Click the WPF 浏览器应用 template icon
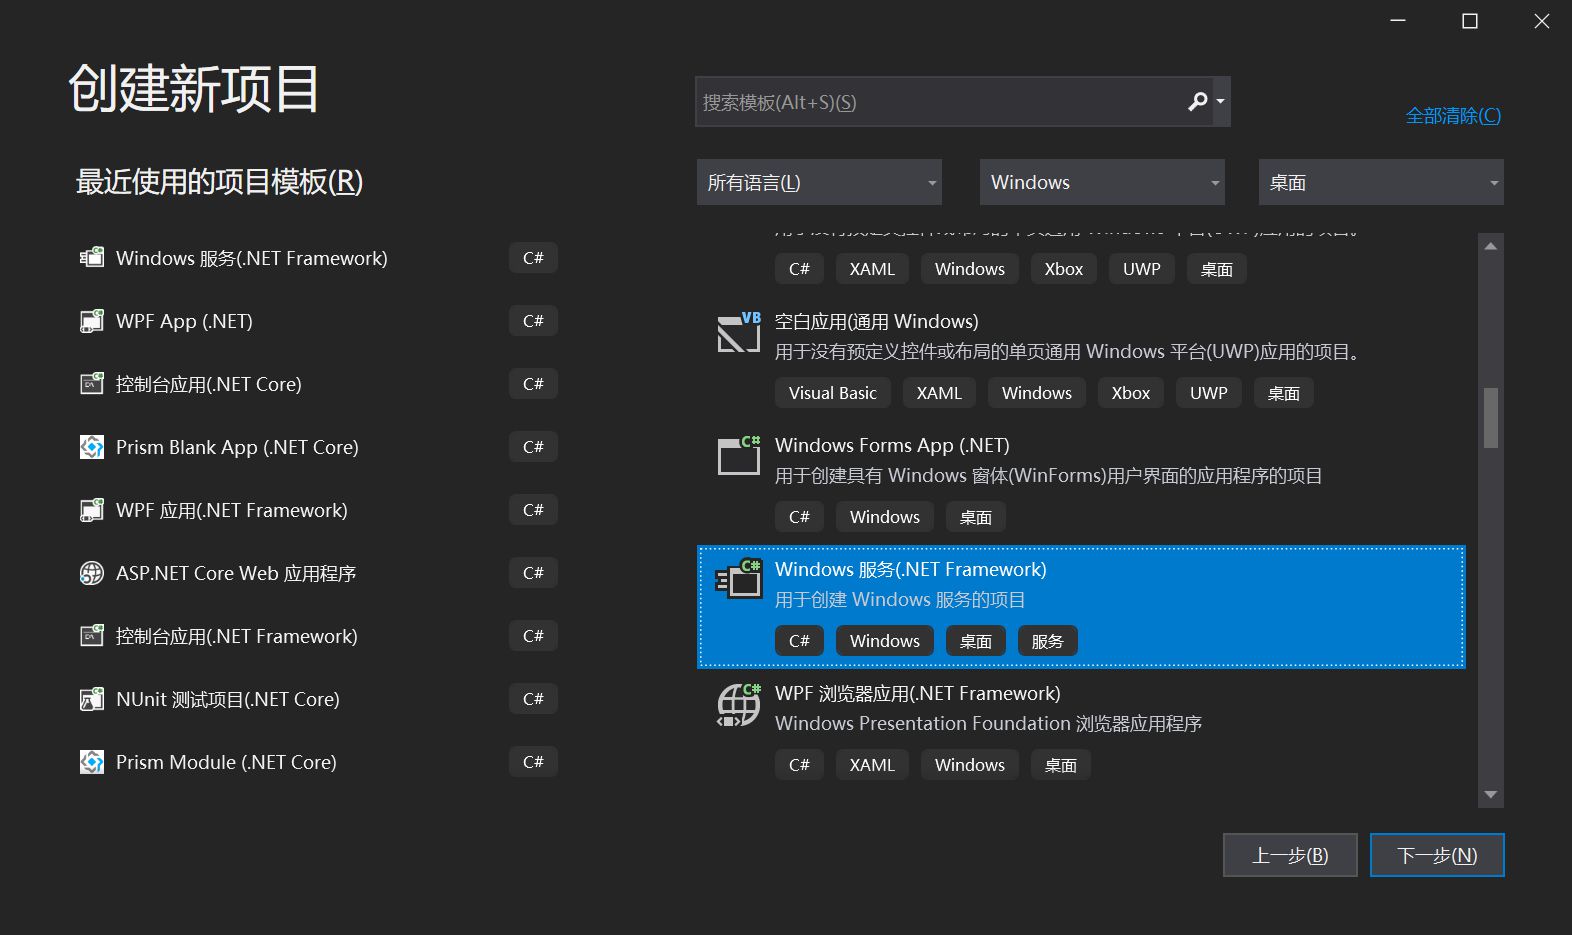 tap(739, 704)
